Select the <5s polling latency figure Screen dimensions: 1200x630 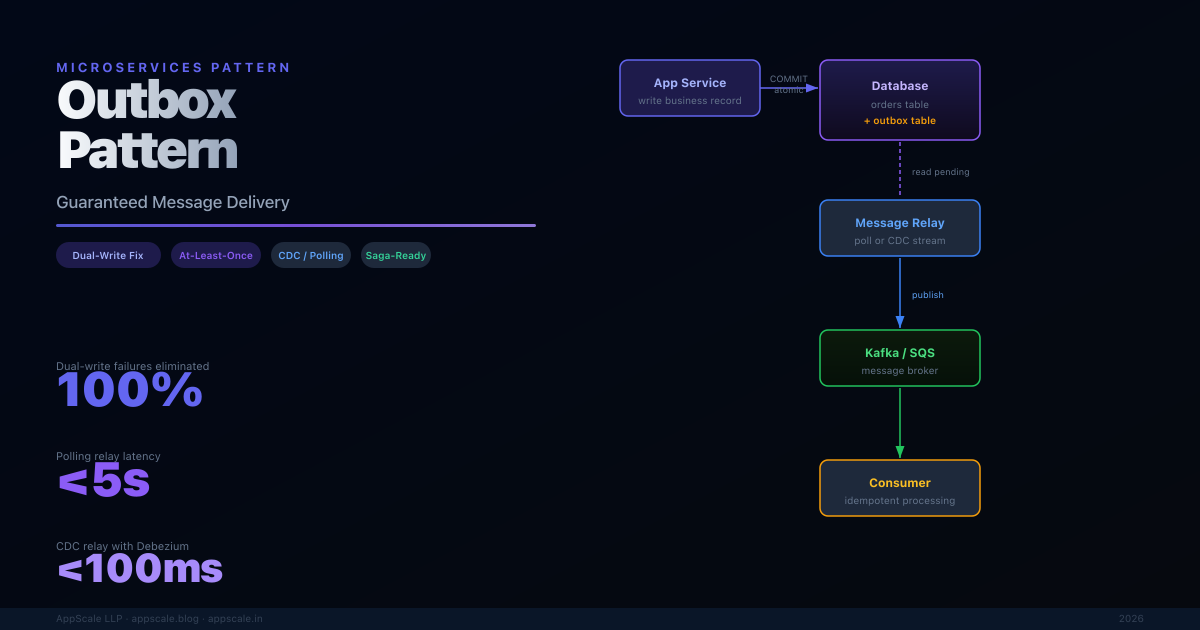104,482
